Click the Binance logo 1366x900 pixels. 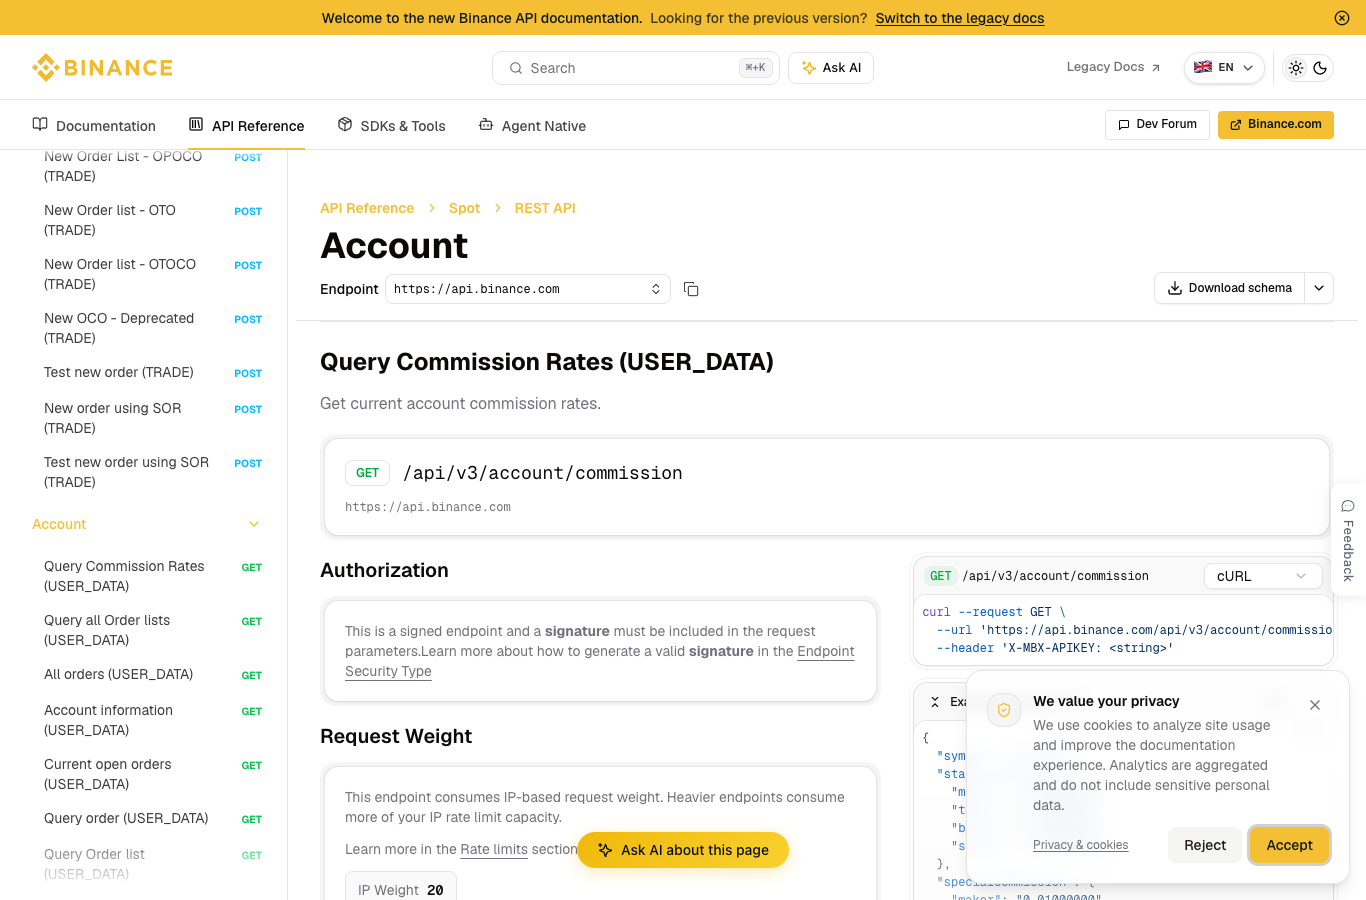point(102,67)
